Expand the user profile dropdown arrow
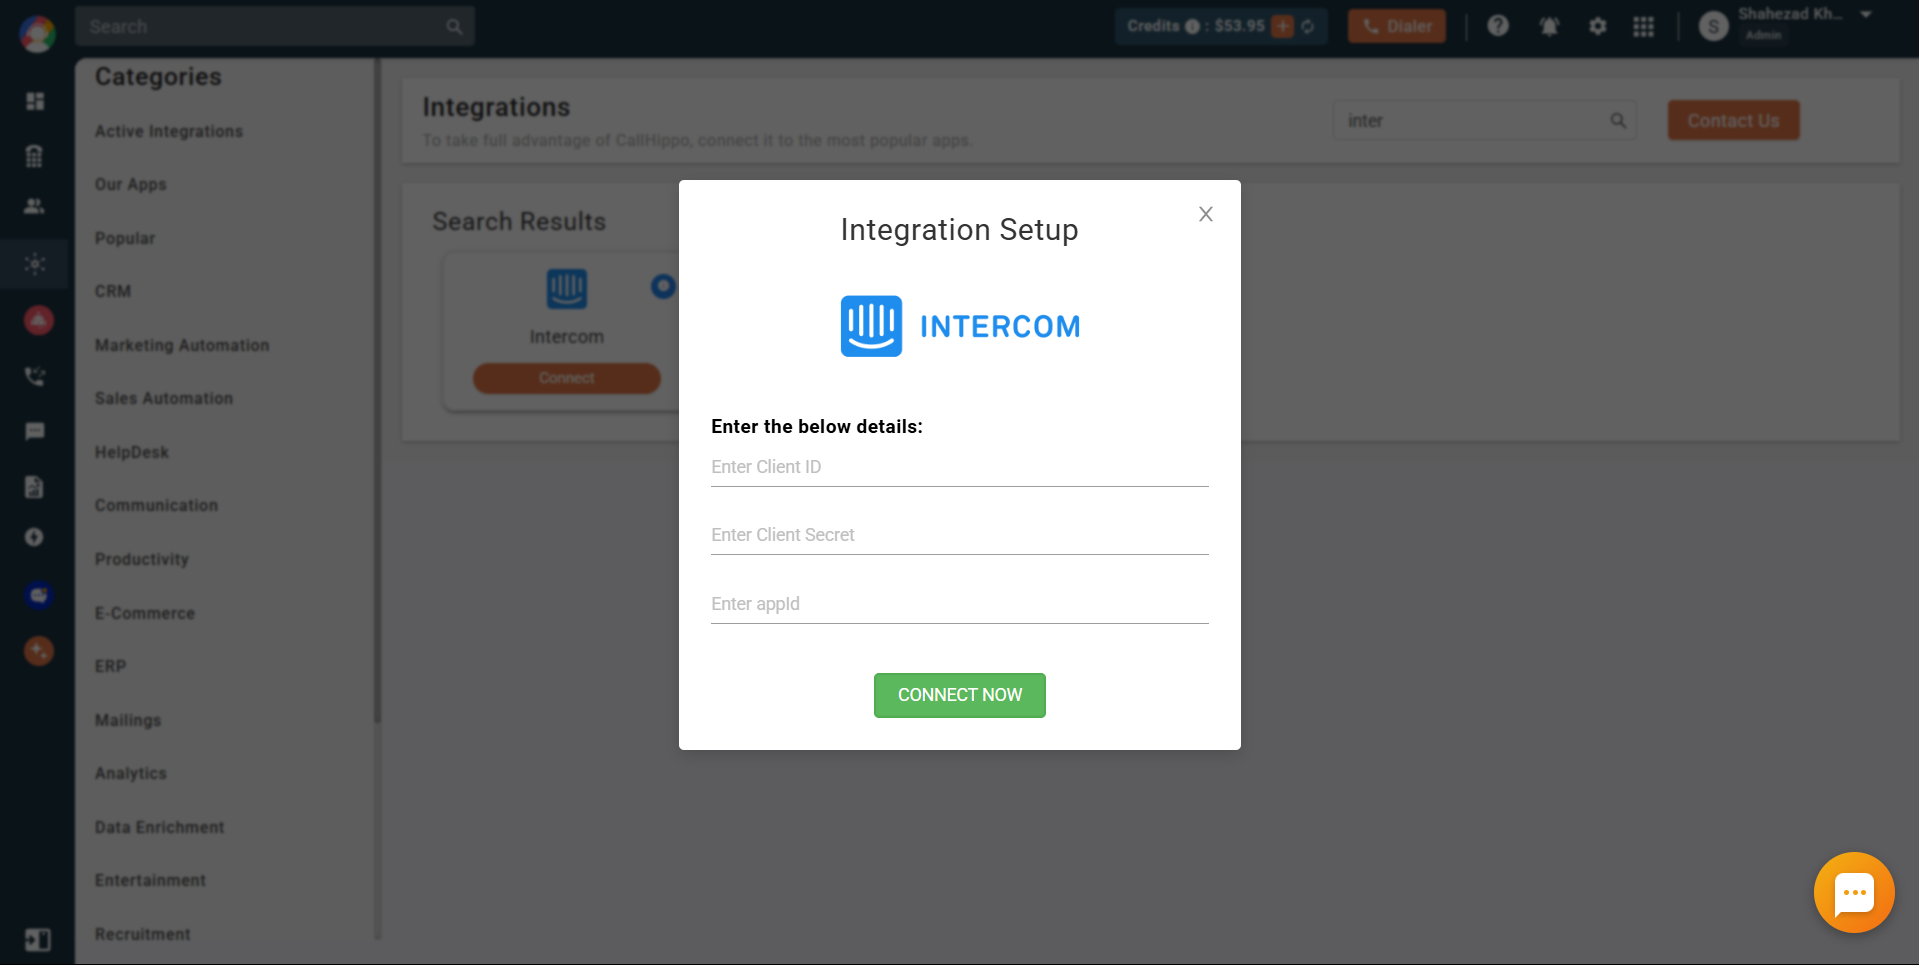This screenshot has width=1919, height=965. [1866, 15]
